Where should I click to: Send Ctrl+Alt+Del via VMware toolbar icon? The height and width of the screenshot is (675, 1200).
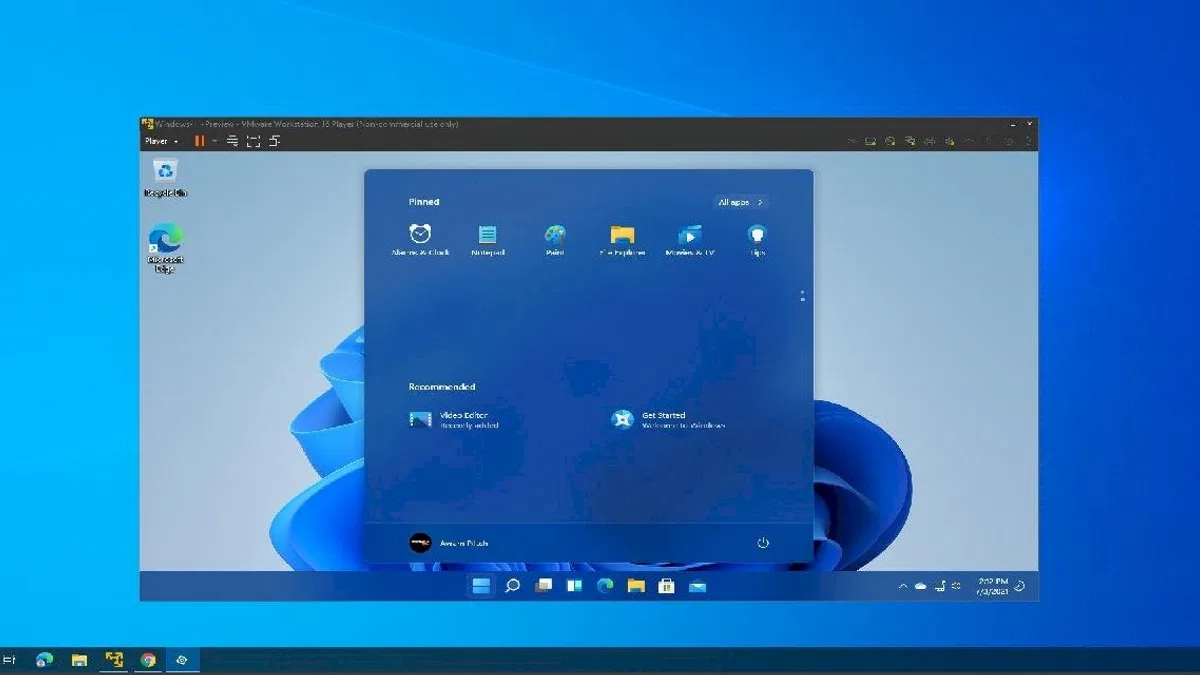(x=231, y=141)
